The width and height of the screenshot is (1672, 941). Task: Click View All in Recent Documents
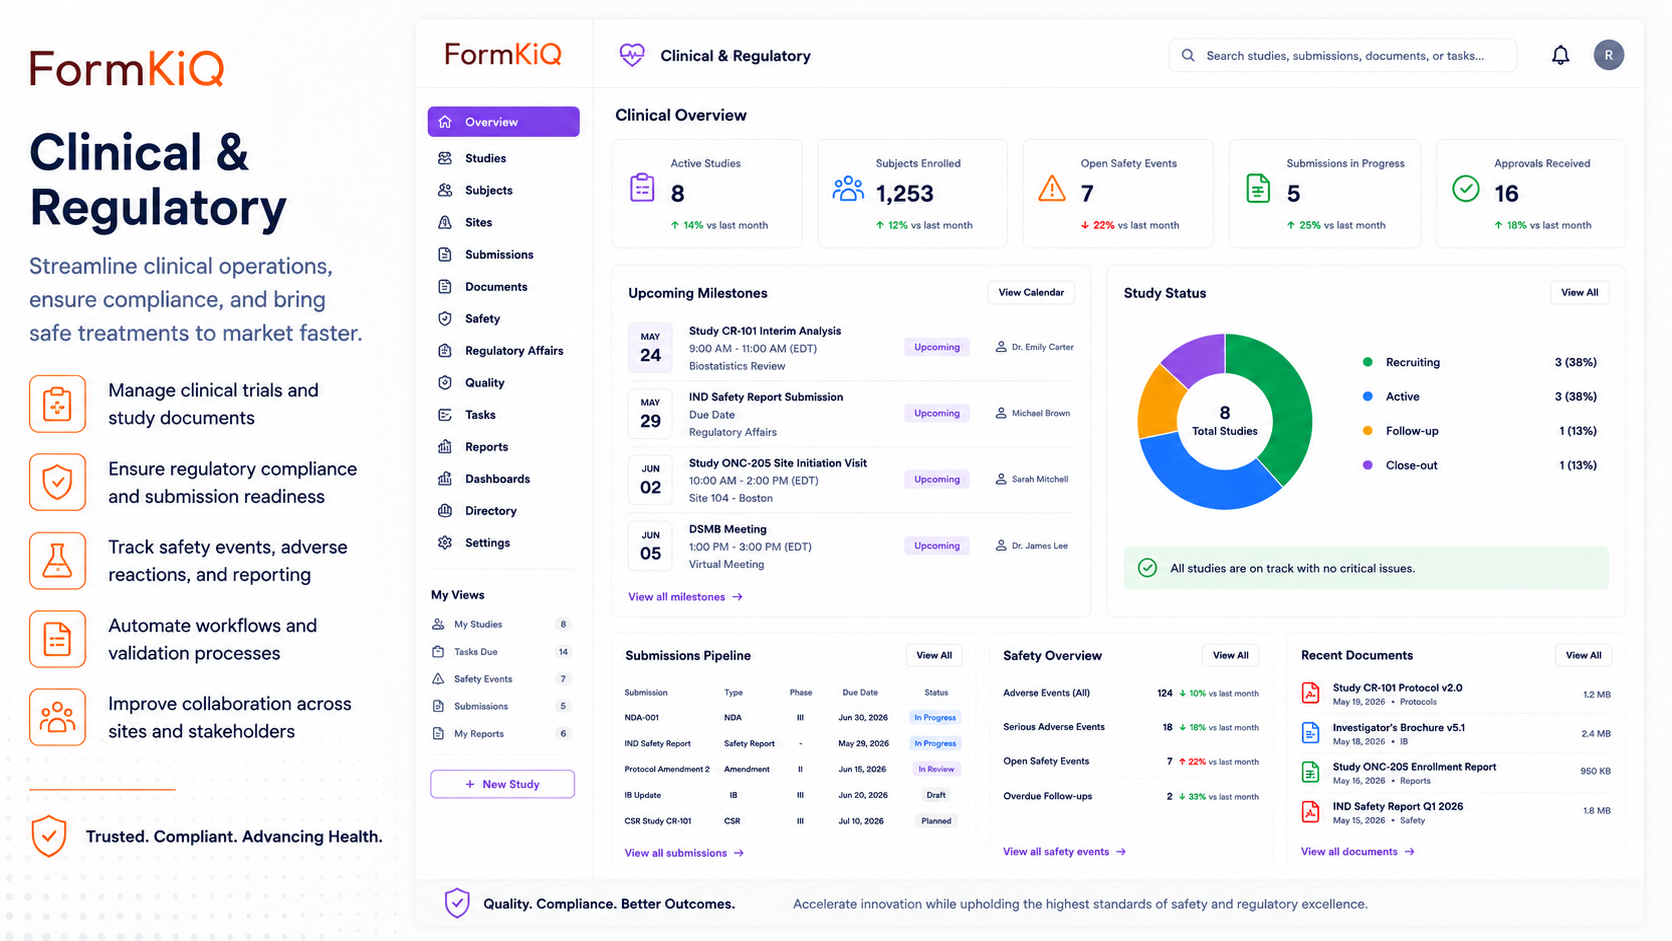[1583, 655]
